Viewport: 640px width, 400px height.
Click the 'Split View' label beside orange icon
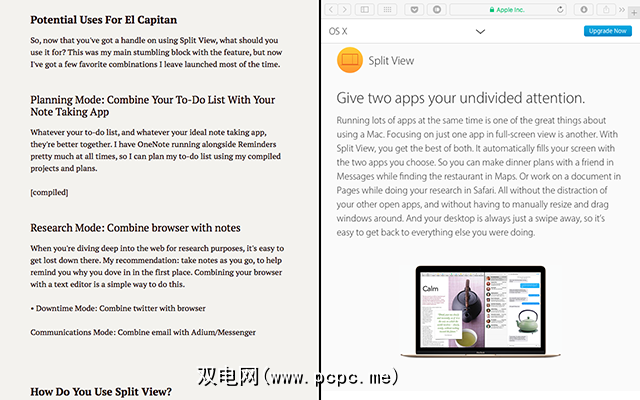pyautogui.click(x=391, y=61)
